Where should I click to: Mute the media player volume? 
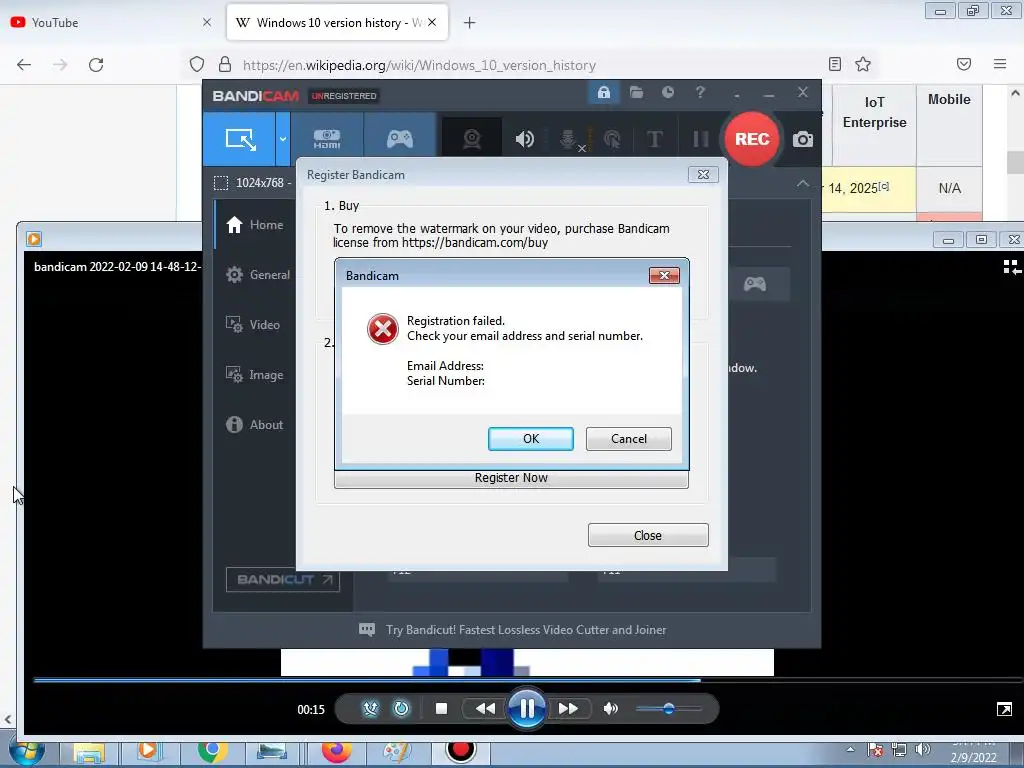click(611, 709)
